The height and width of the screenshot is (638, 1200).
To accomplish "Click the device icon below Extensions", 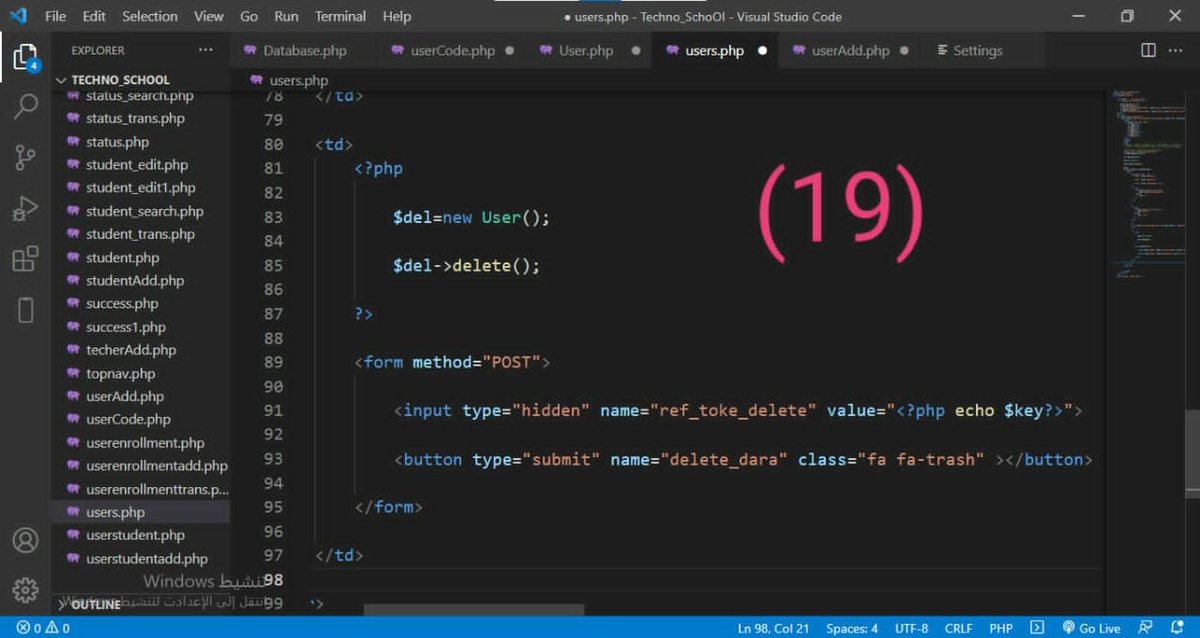I will (25, 310).
